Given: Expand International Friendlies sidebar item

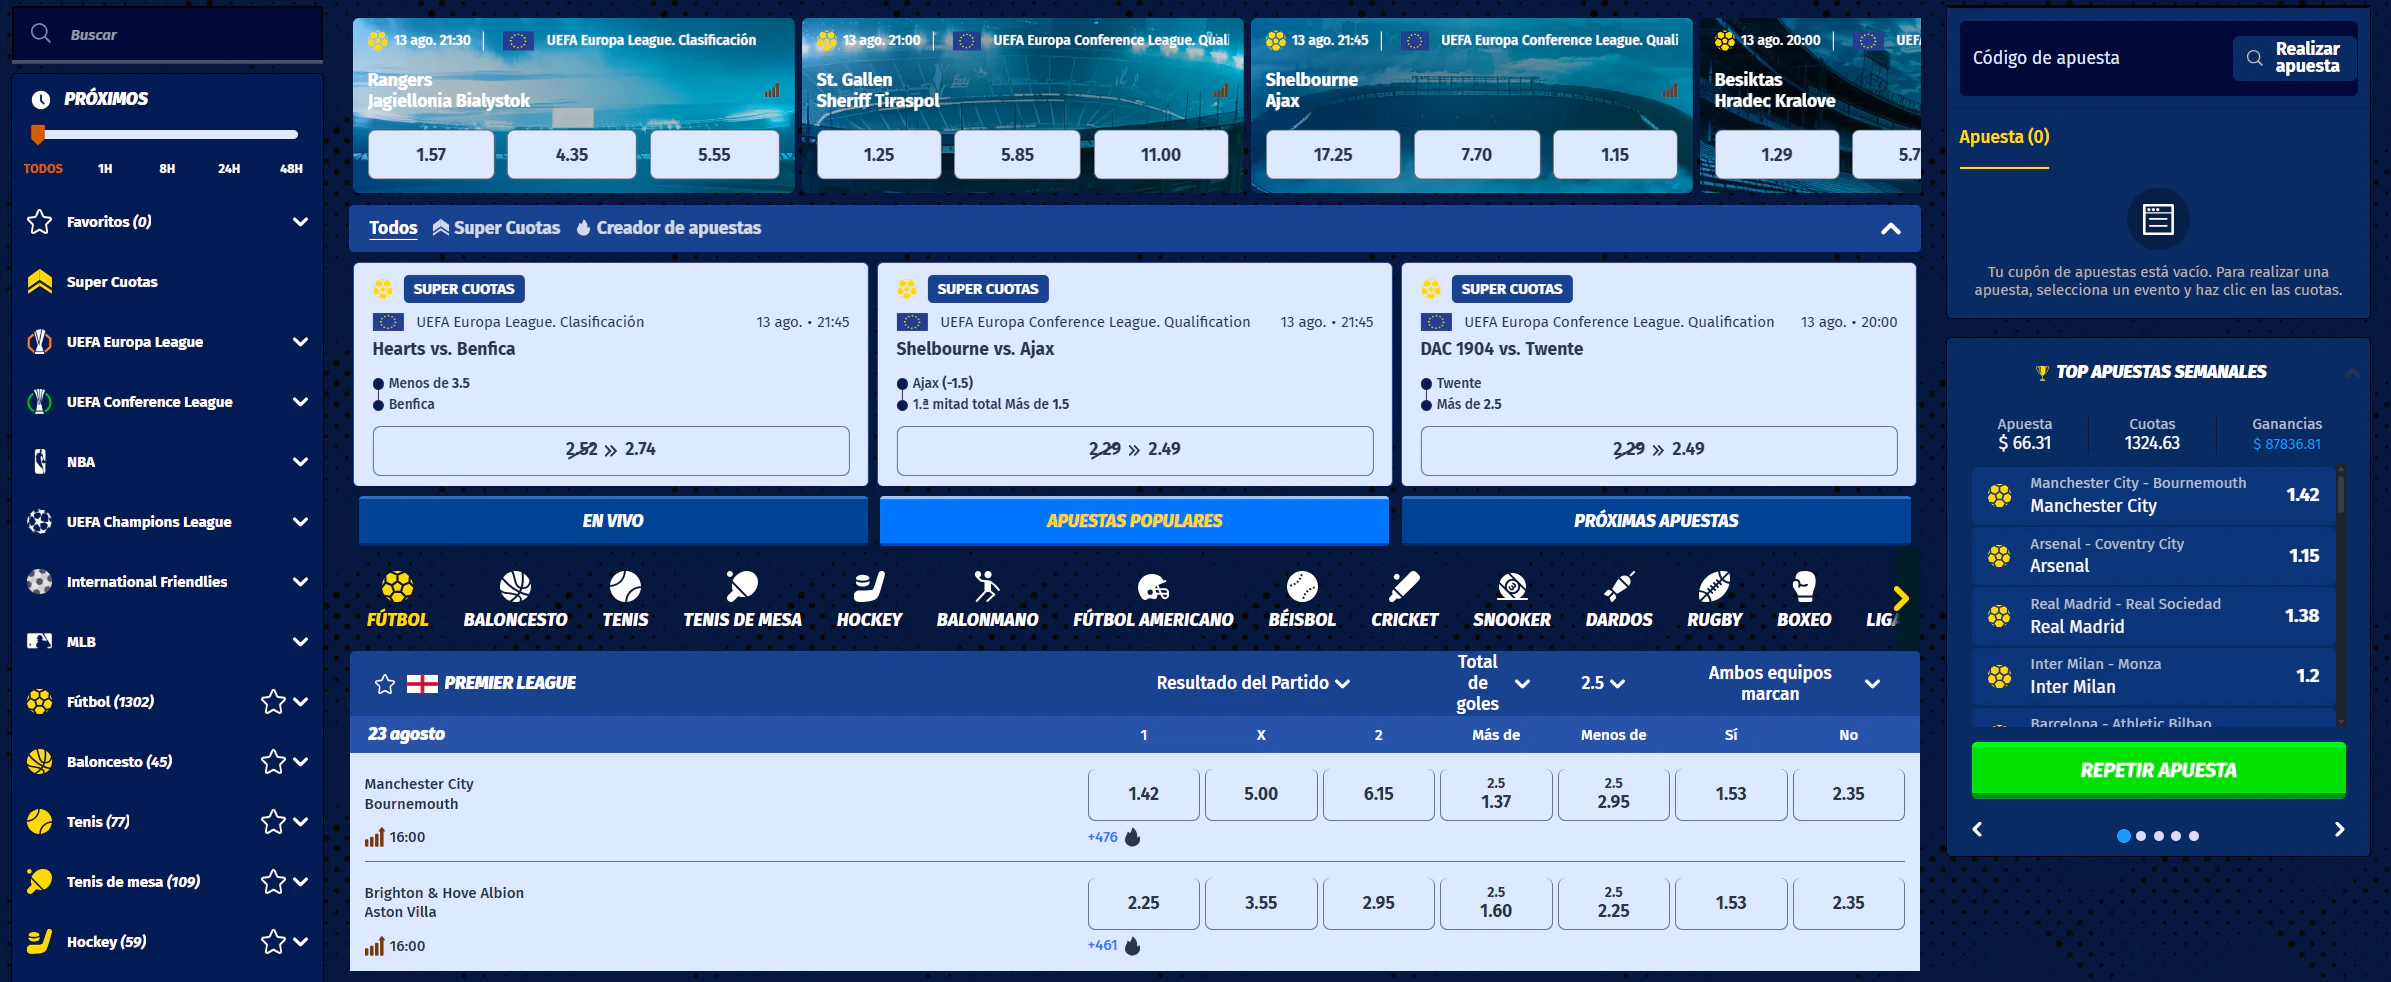Looking at the screenshot, I should pyautogui.click(x=300, y=582).
